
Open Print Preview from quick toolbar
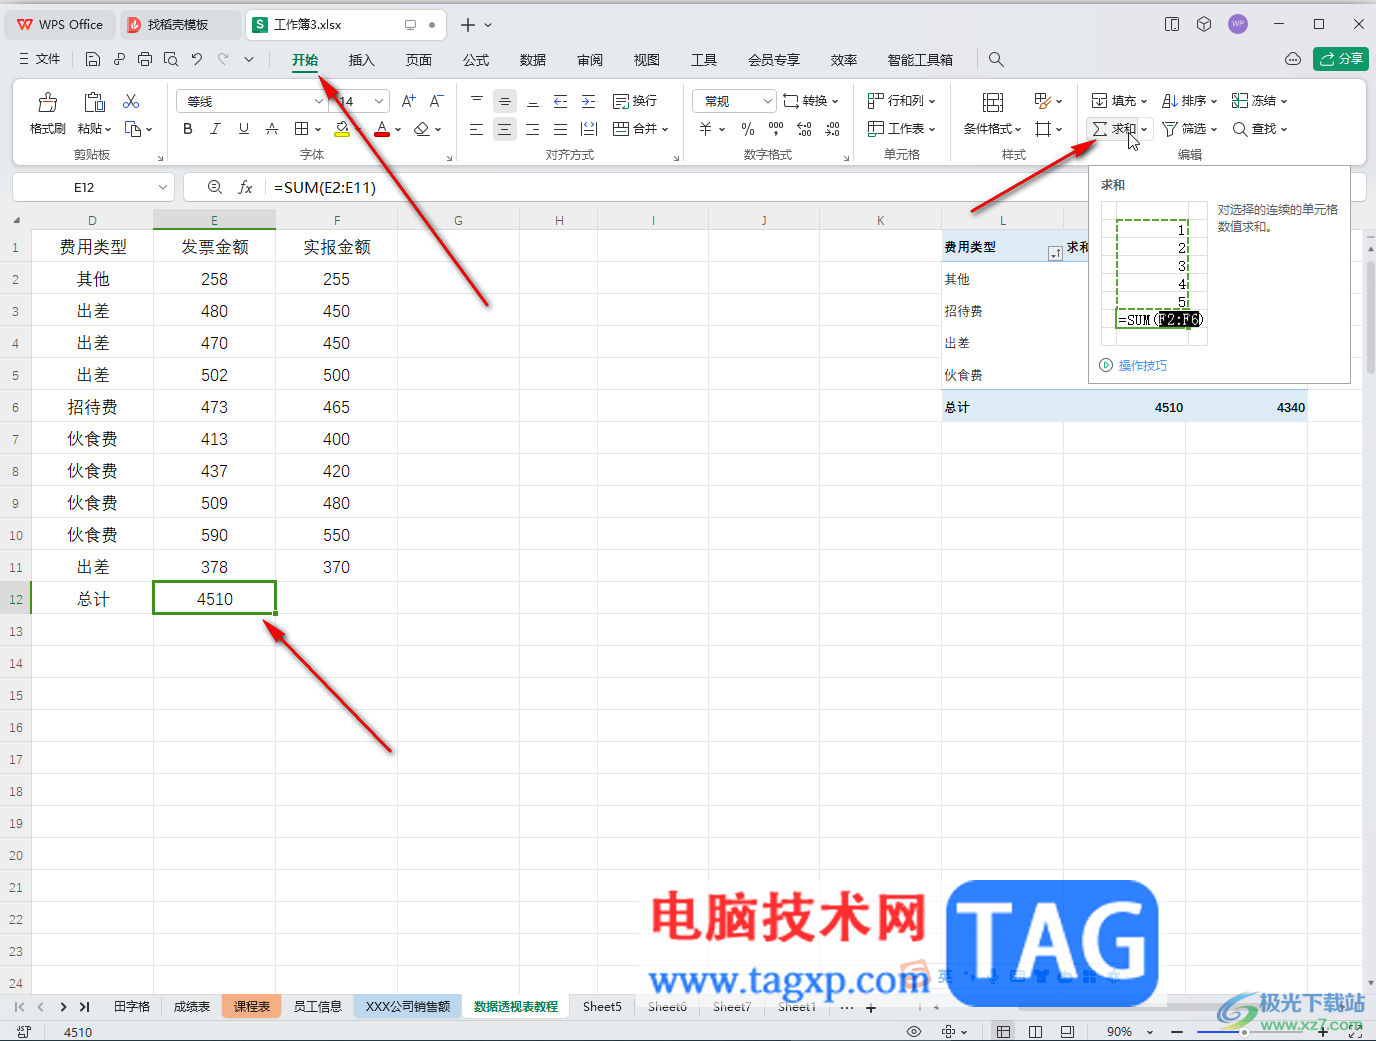coord(171,59)
